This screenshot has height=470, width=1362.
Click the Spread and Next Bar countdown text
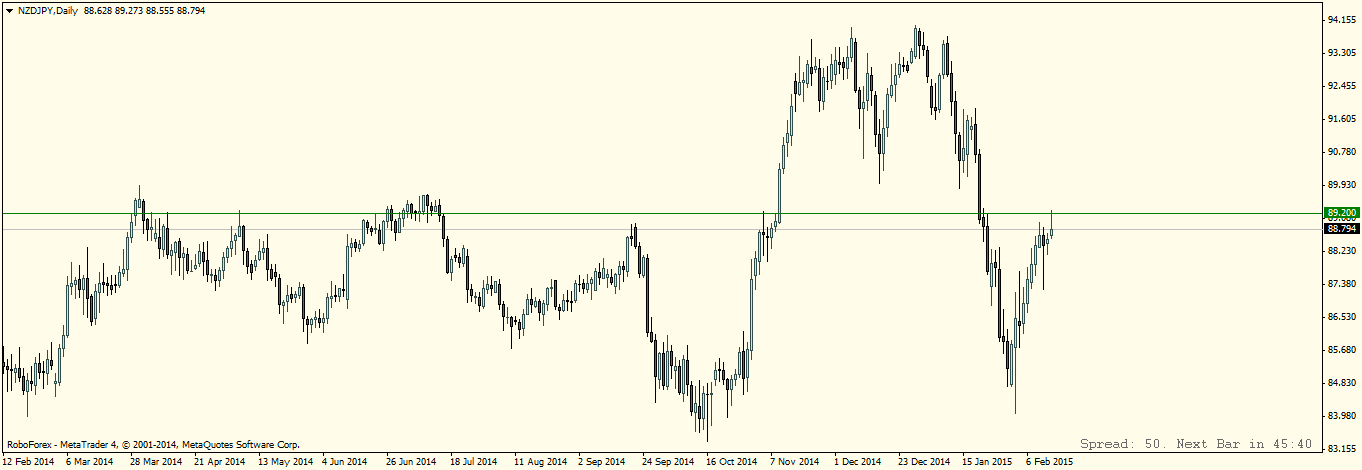click(1196, 443)
